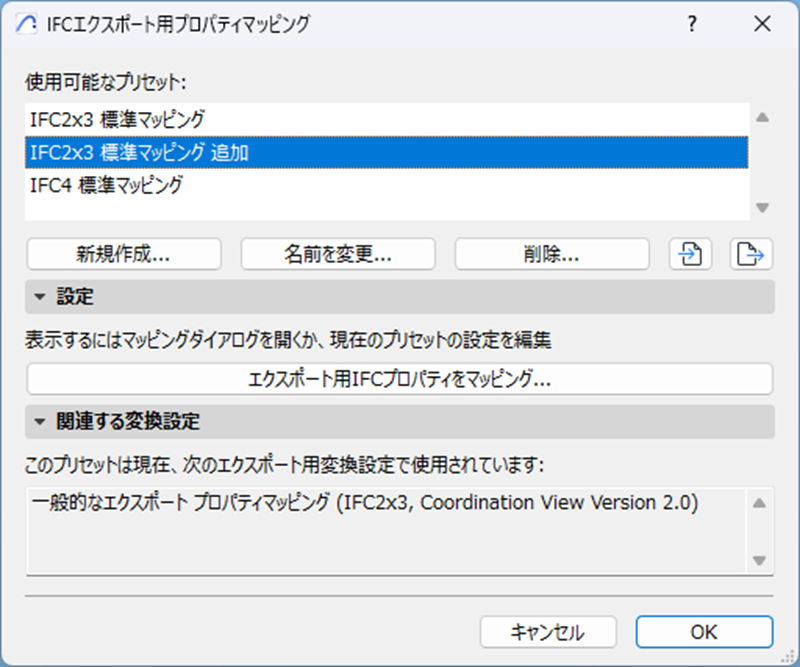Viewport: 800px width, 667px height.
Task: Close the IFC property mapping dialog
Action: pos(762,23)
